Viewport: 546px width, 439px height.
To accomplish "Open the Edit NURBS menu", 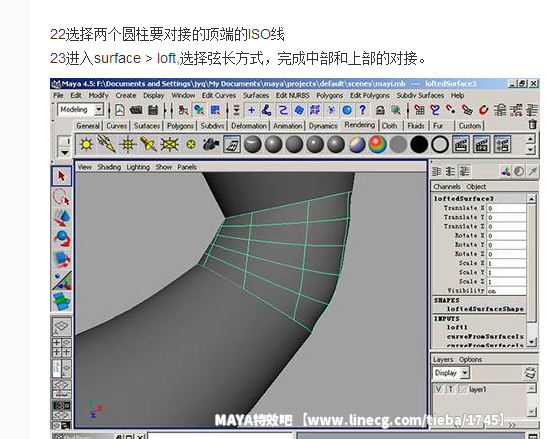I will point(292,95).
